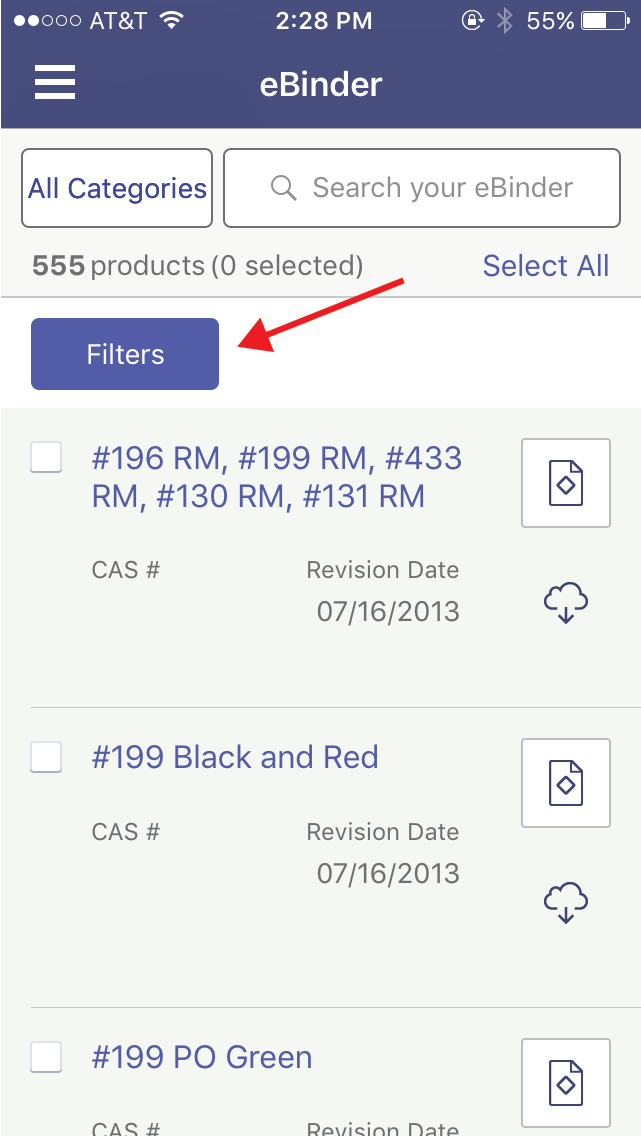641x1136 pixels.
Task: Tap the search magnifier icon
Action: pyautogui.click(x=284, y=188)
